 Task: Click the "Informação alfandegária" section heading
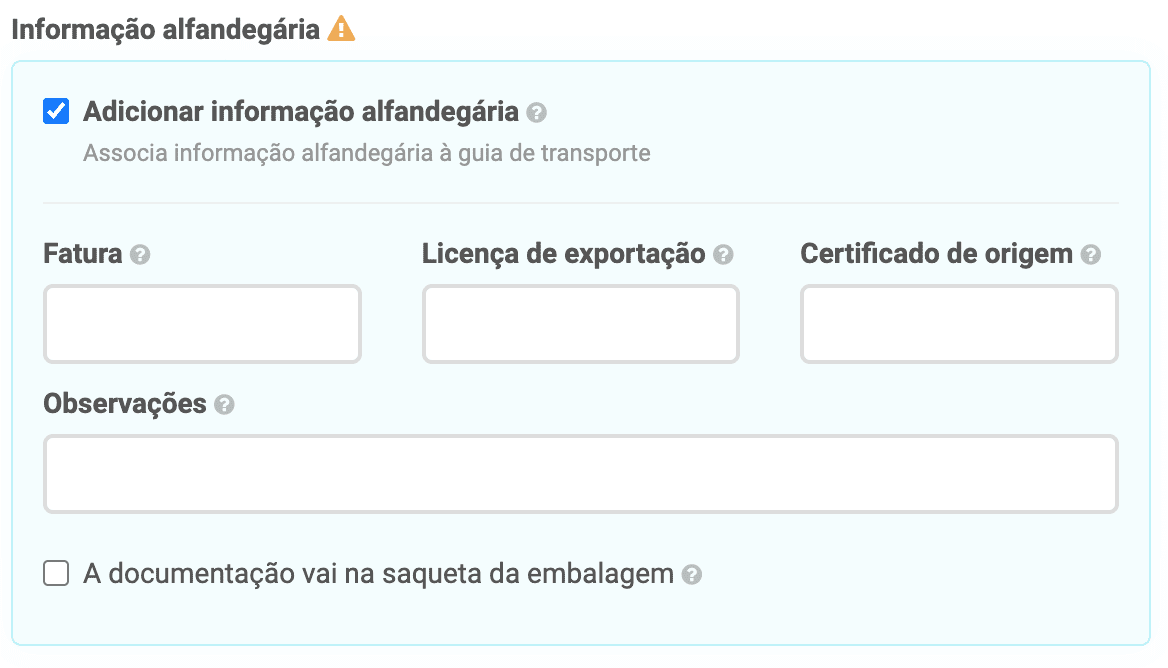(x=166, y=29)
